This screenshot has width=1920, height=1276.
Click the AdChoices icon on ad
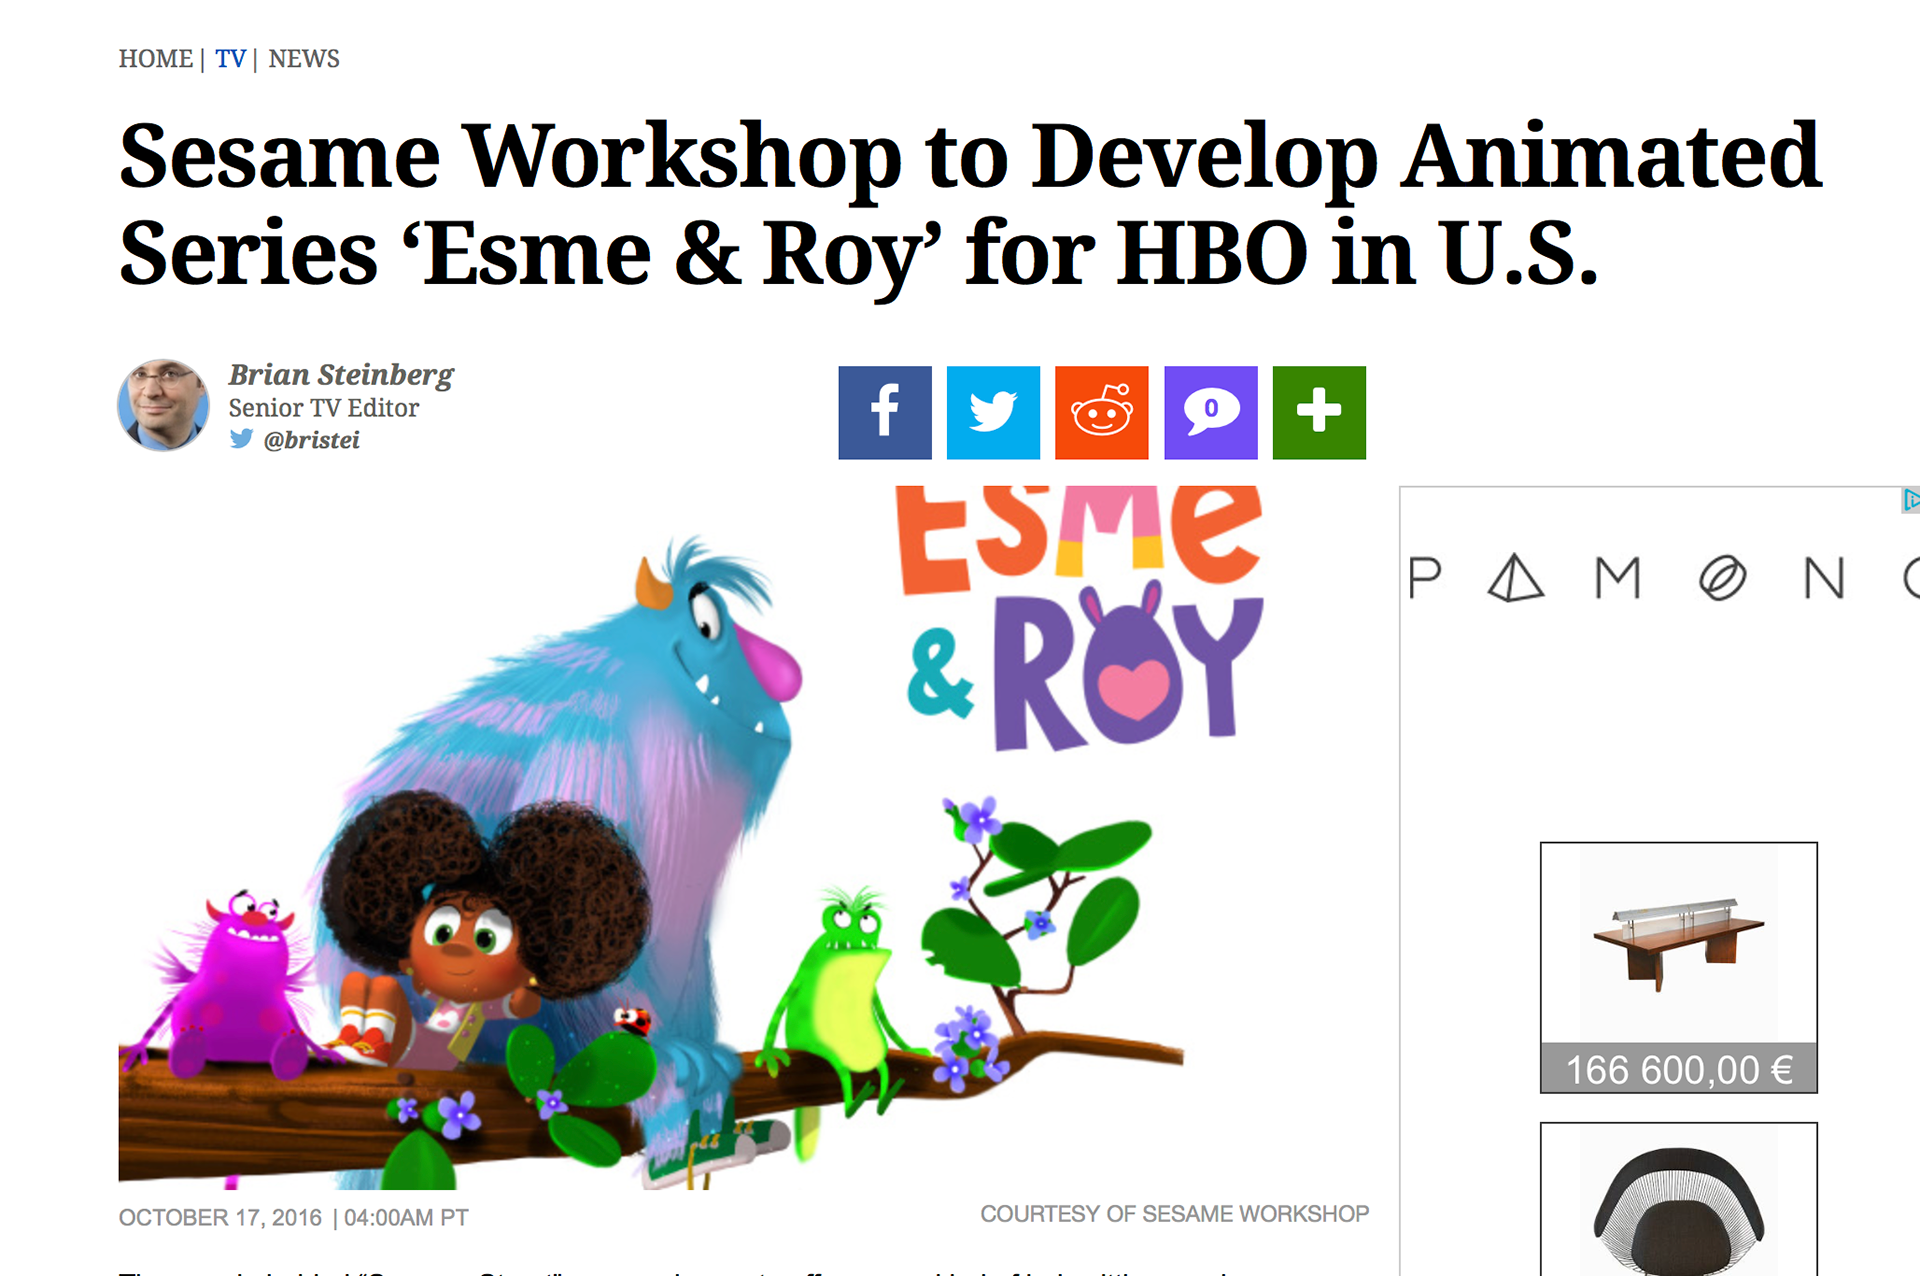pos(1910,499)
